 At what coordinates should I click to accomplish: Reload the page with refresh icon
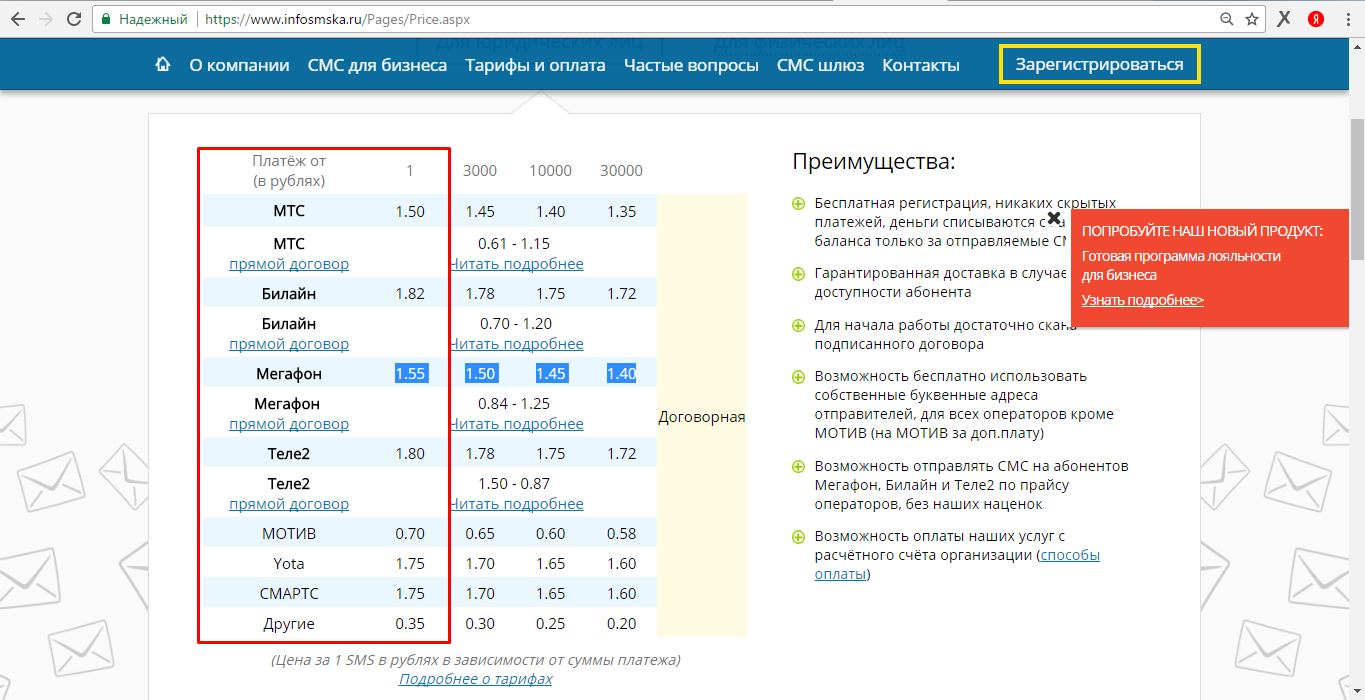point(74,19)
